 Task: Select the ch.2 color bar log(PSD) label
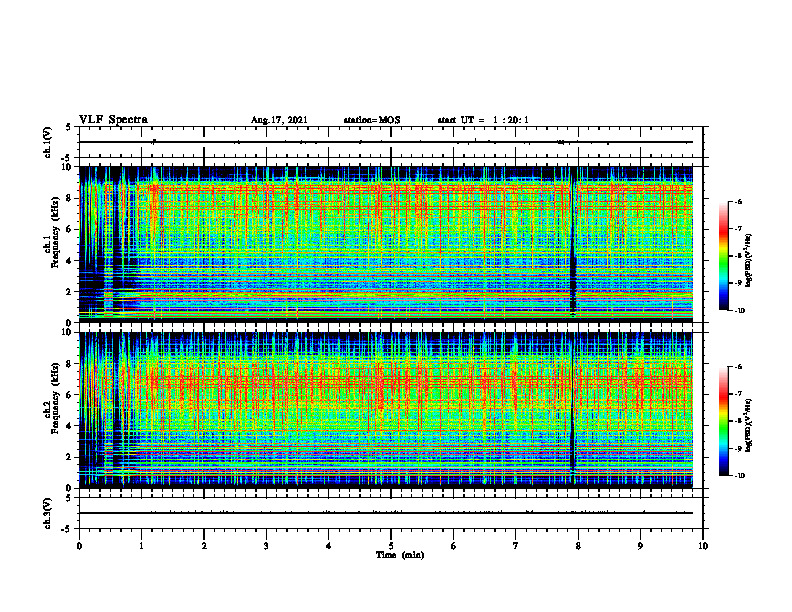749,425
